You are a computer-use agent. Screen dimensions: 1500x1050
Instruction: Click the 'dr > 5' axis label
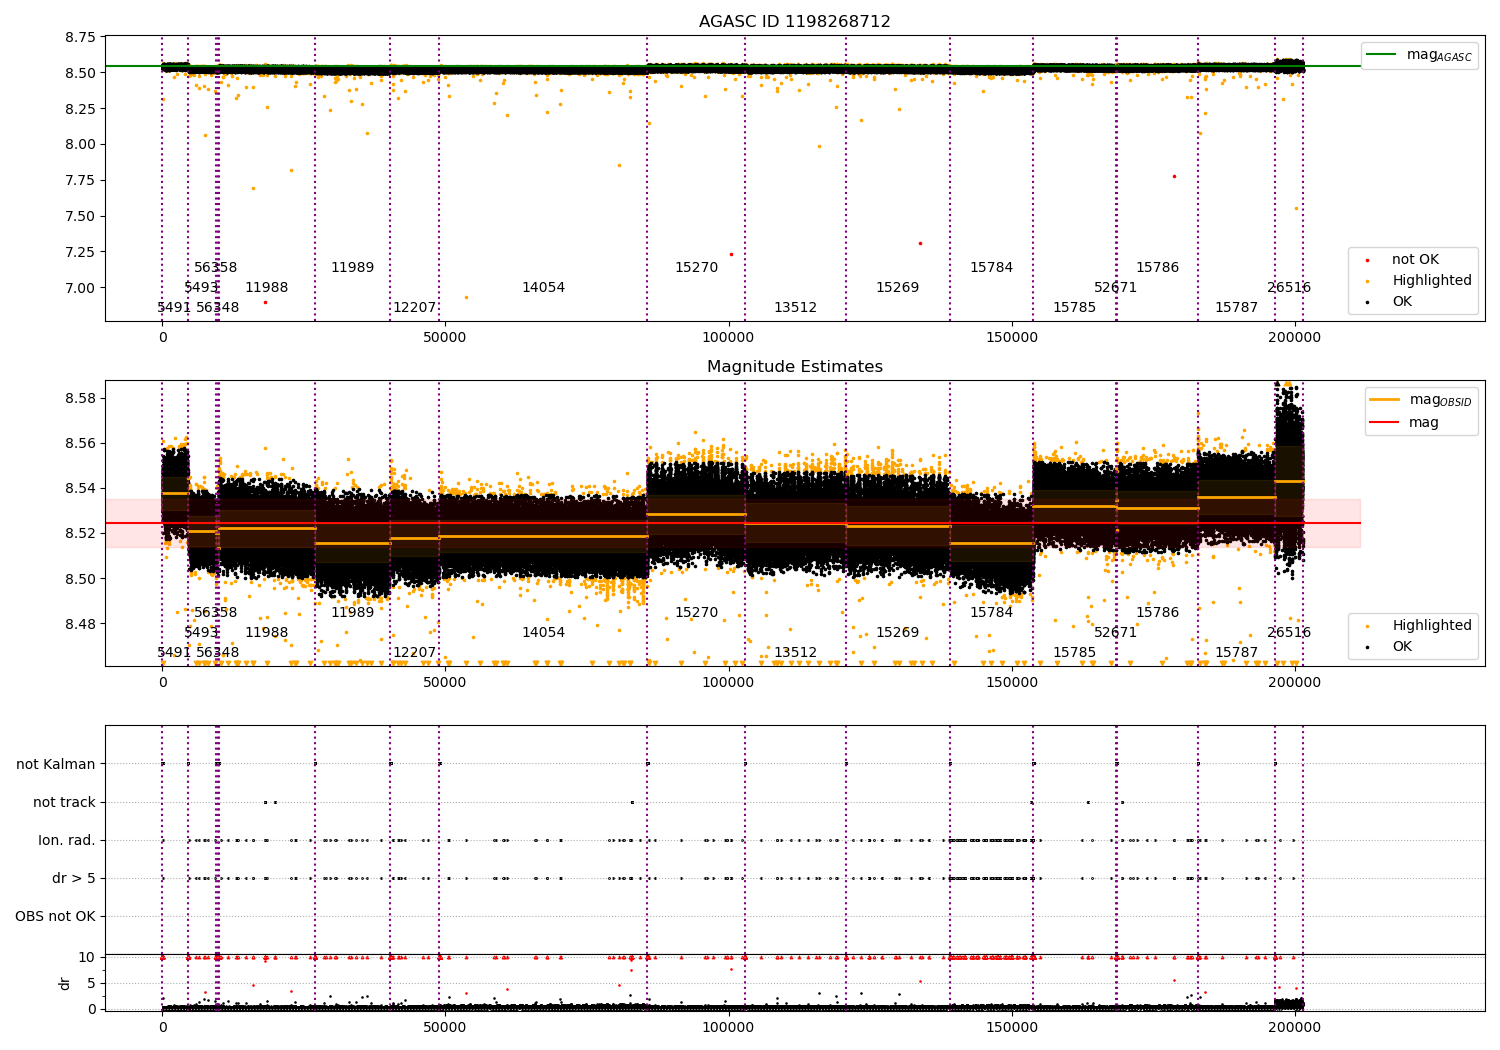(x=74, y=879)
